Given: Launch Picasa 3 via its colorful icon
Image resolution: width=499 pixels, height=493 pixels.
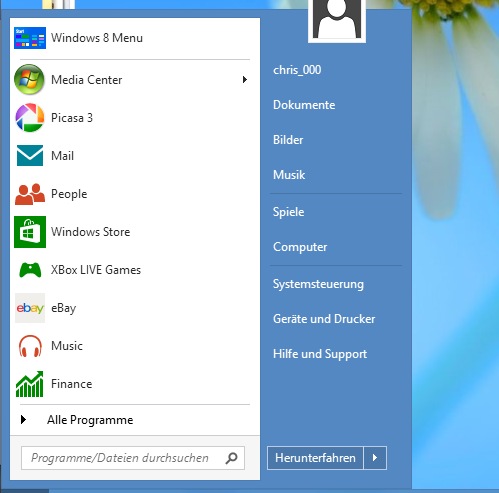Looking at the screenshot, I should pyautogui.click(x=30, y=117).
